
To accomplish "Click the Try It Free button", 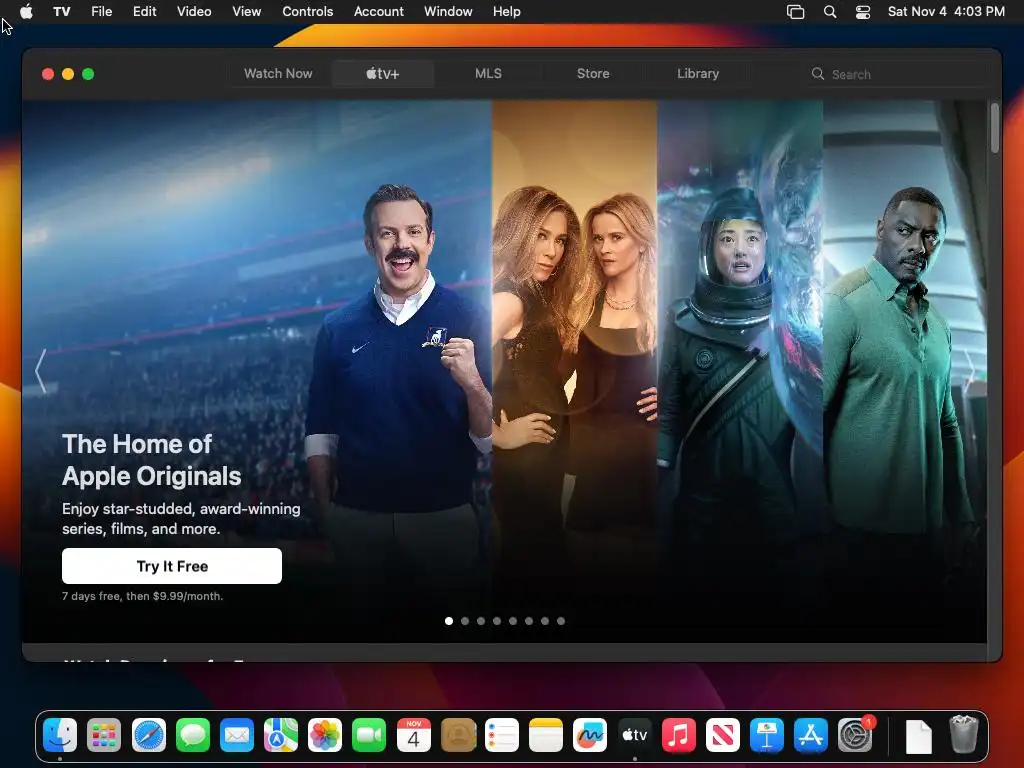I will coord(172,566).
